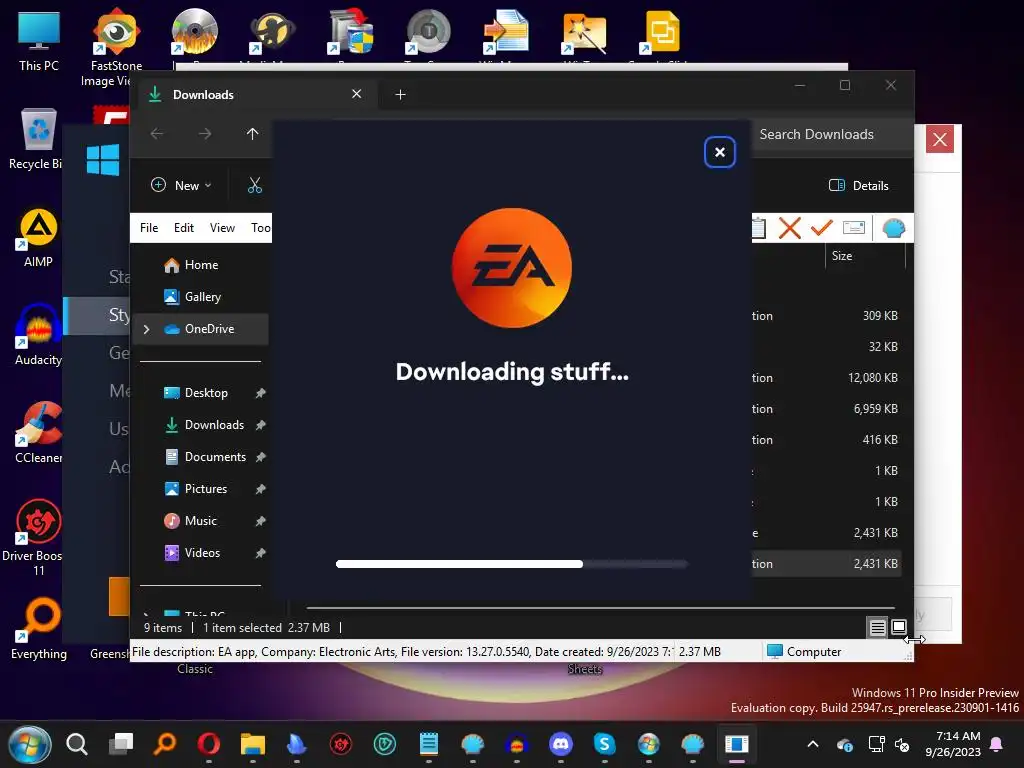This screenshot has height=768, width=1024.
Task: Open taskbar Search magnifier
Action: (76, 744)
